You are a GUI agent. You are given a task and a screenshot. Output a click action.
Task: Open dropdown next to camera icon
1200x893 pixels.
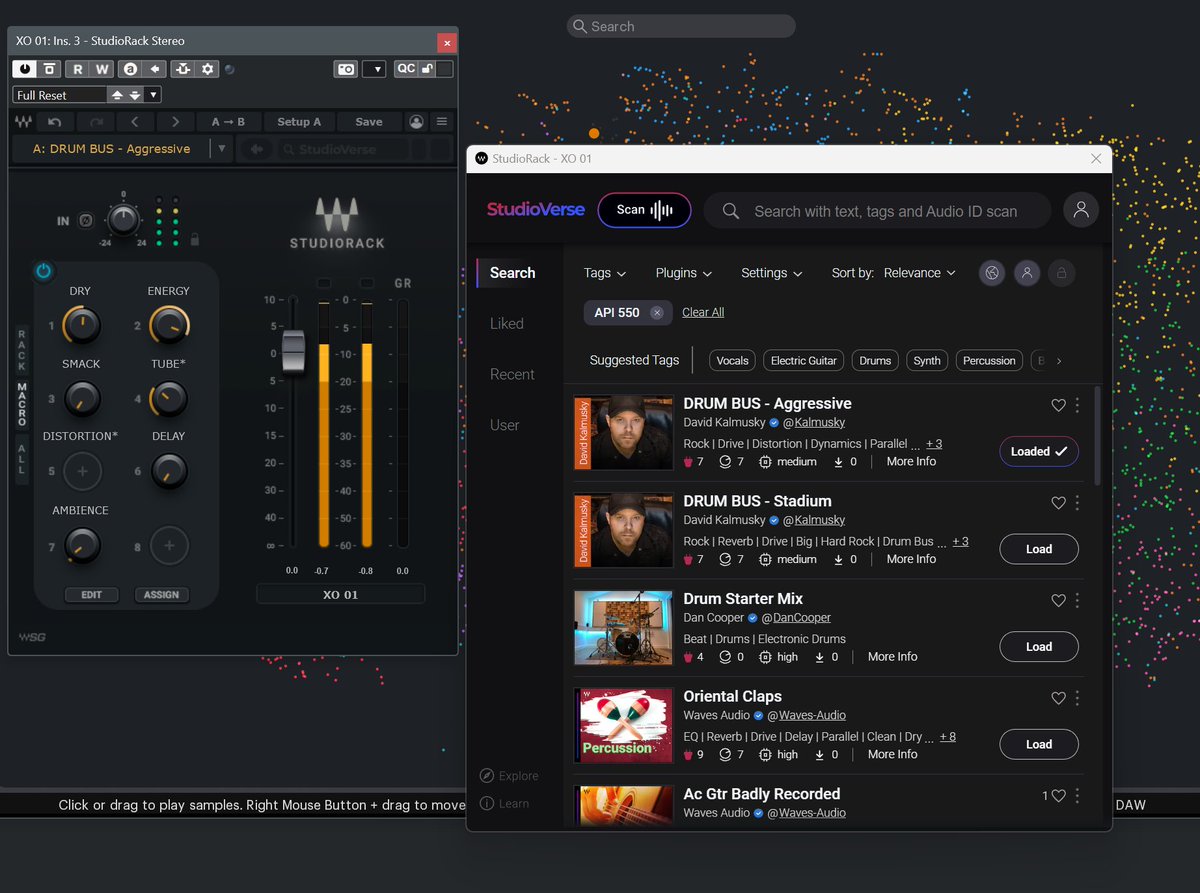[373, 69]
